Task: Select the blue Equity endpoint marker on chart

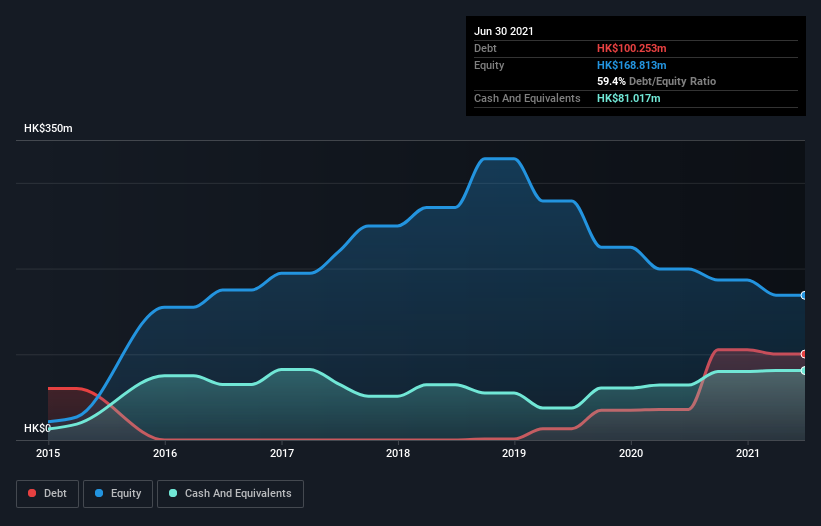Action: (804, 295)
